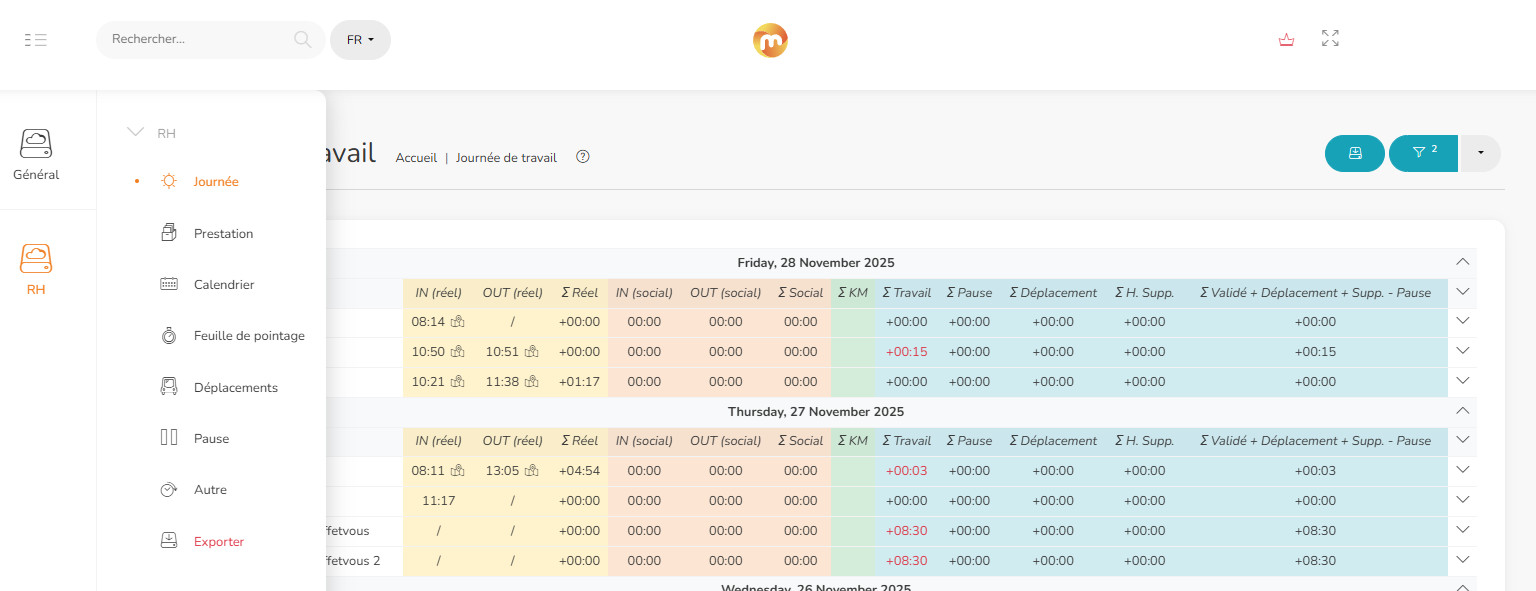Screen dimensions: 1536x591
Task: Toggle fullscreen mode icon
Action: 1330,39
